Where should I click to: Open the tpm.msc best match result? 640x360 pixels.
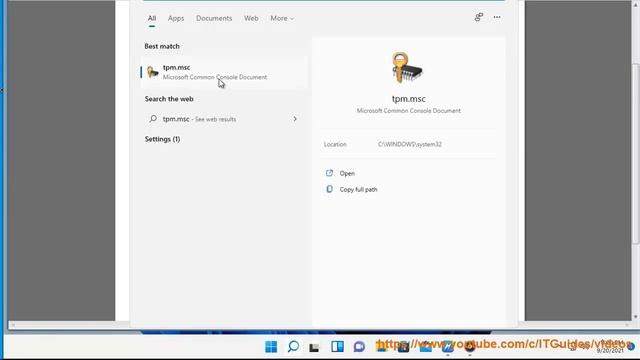(x=224, y=72)
